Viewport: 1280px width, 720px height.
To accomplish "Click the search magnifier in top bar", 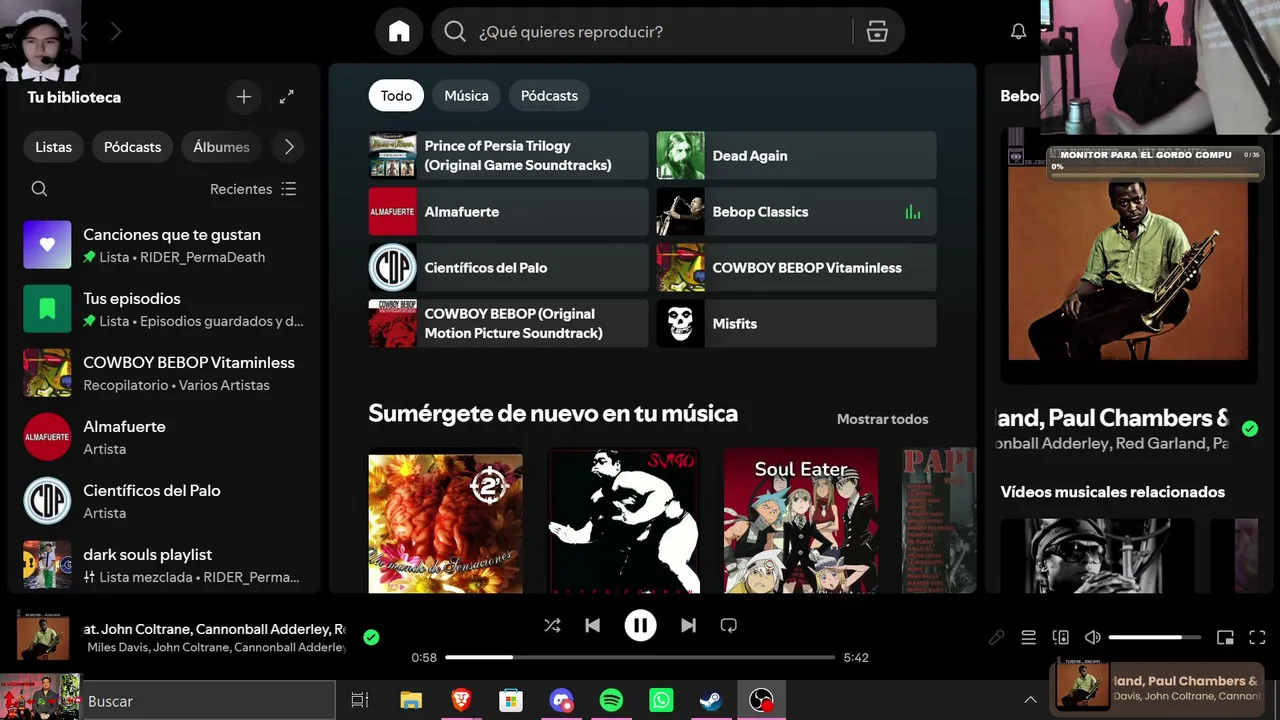I will click(x=455, y=32).
